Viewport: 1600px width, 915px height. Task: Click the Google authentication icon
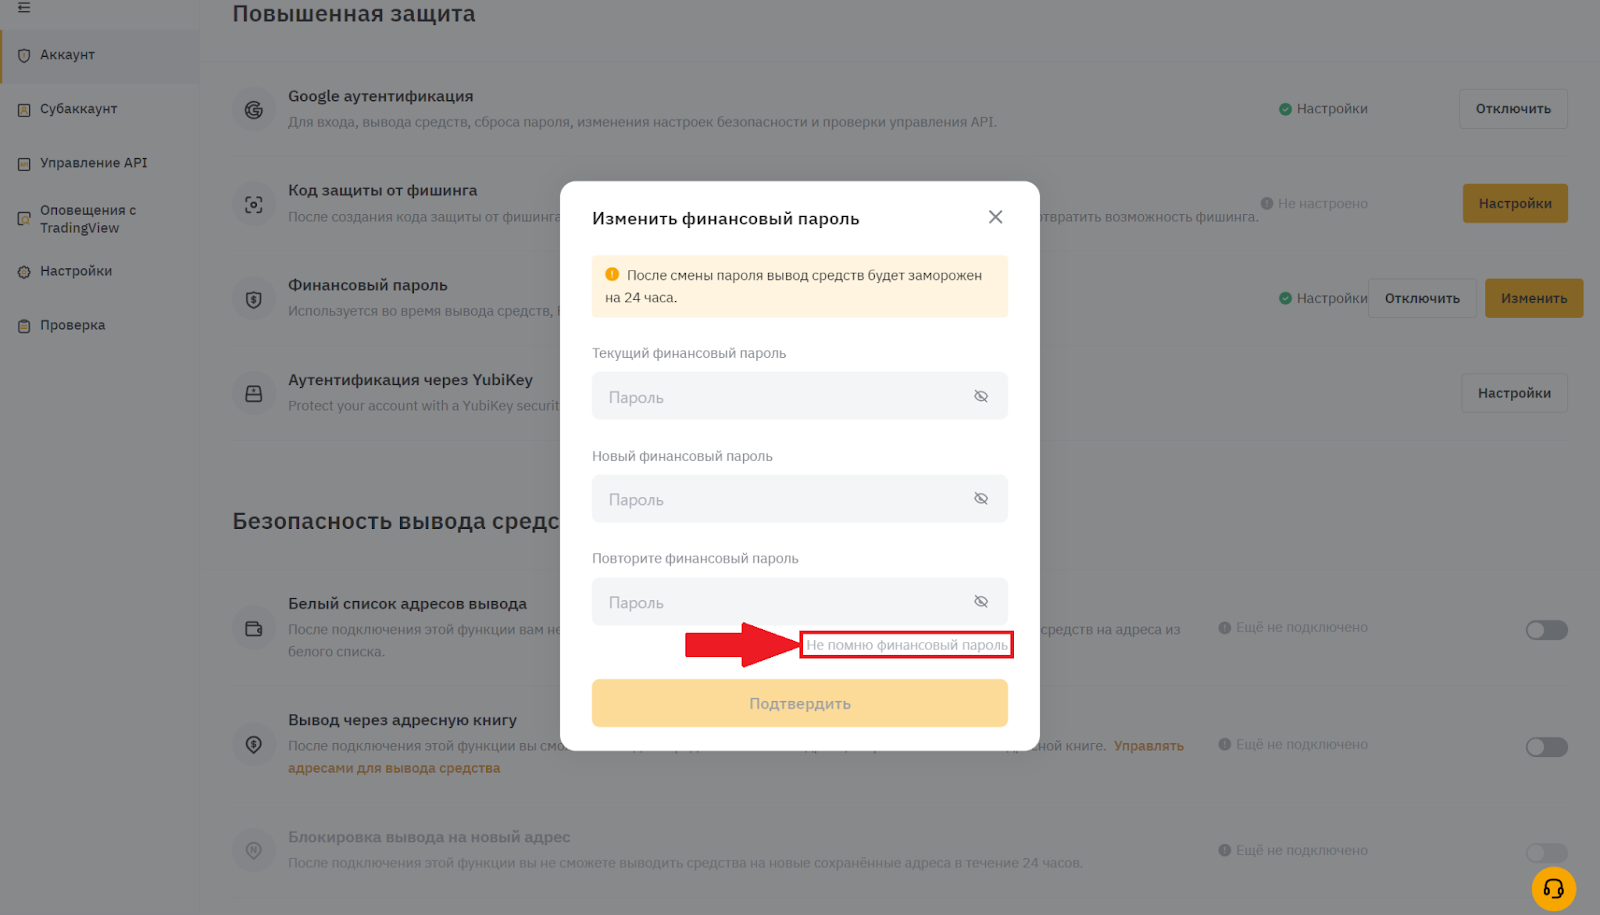click(x=254, y=109)
